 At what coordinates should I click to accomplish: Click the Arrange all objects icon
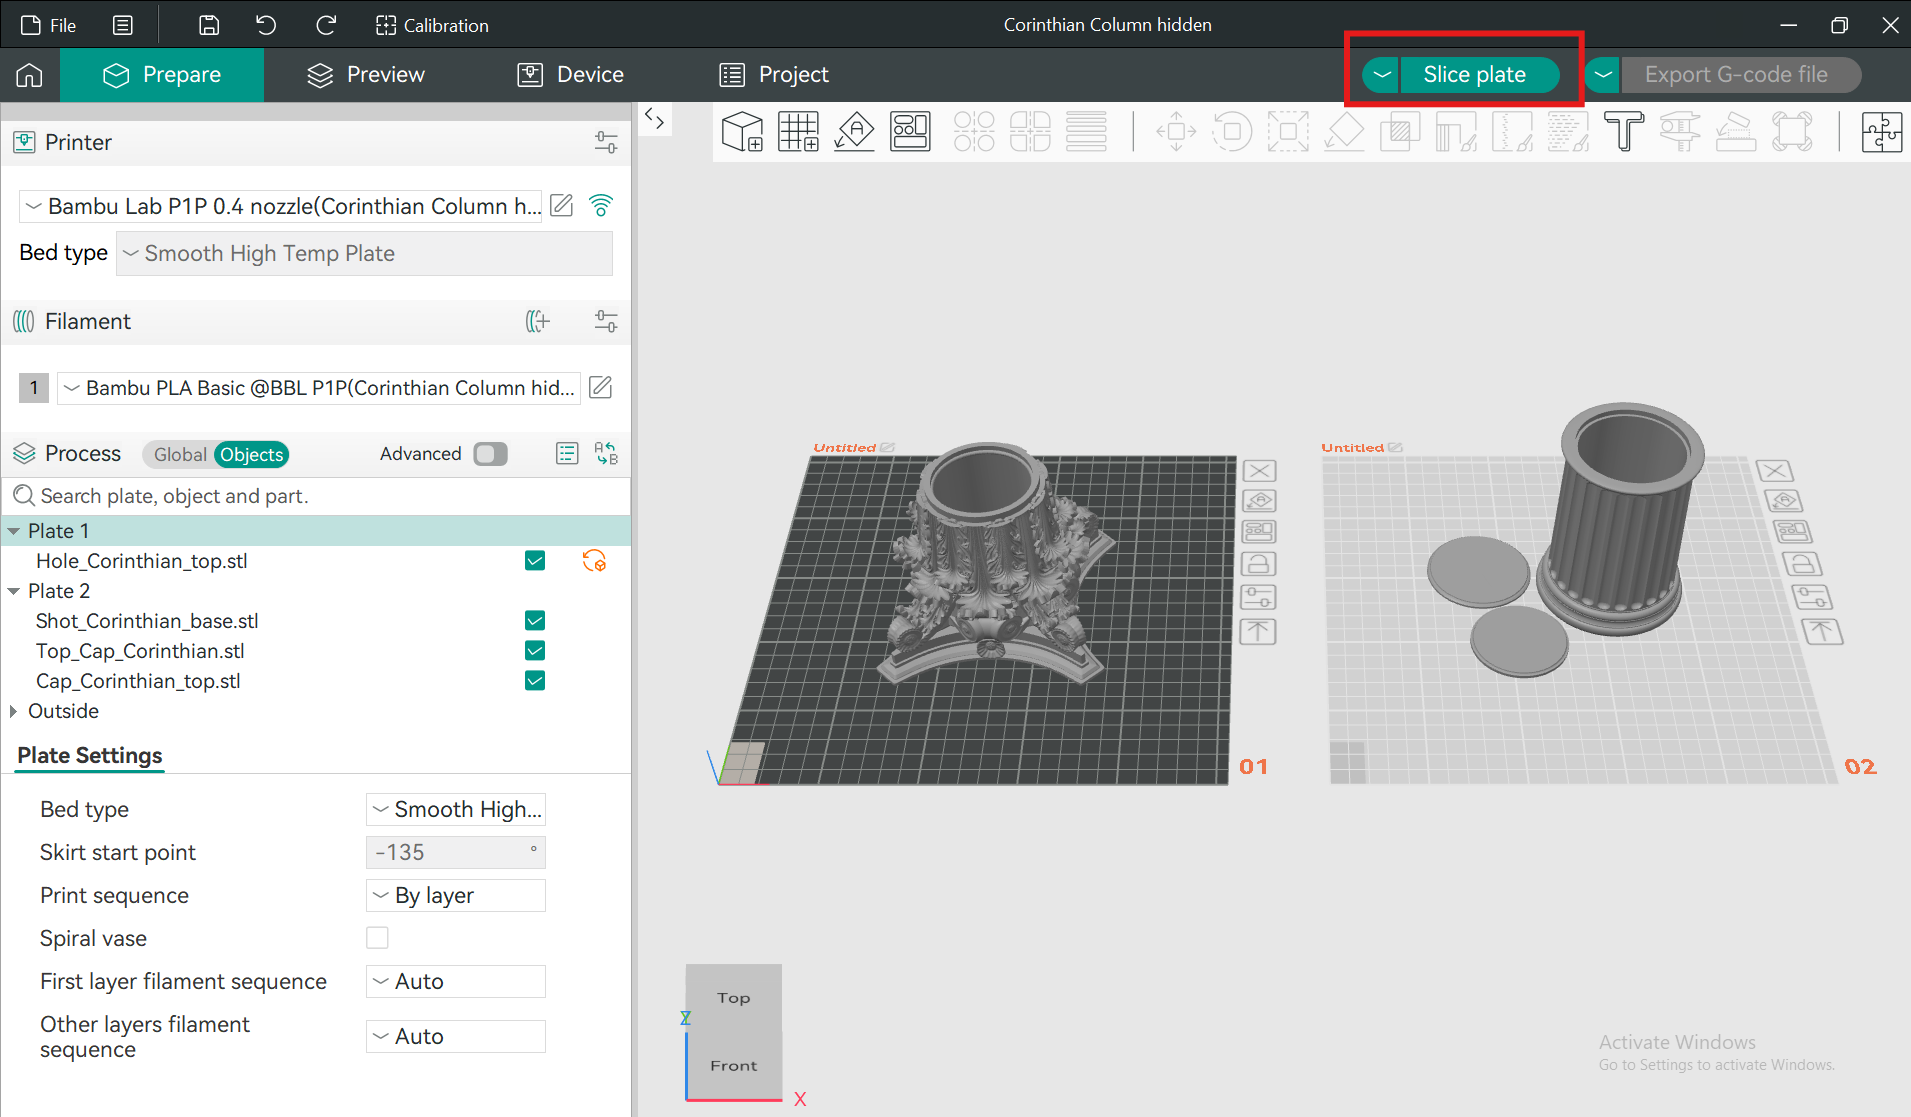(x=910, y=131)
